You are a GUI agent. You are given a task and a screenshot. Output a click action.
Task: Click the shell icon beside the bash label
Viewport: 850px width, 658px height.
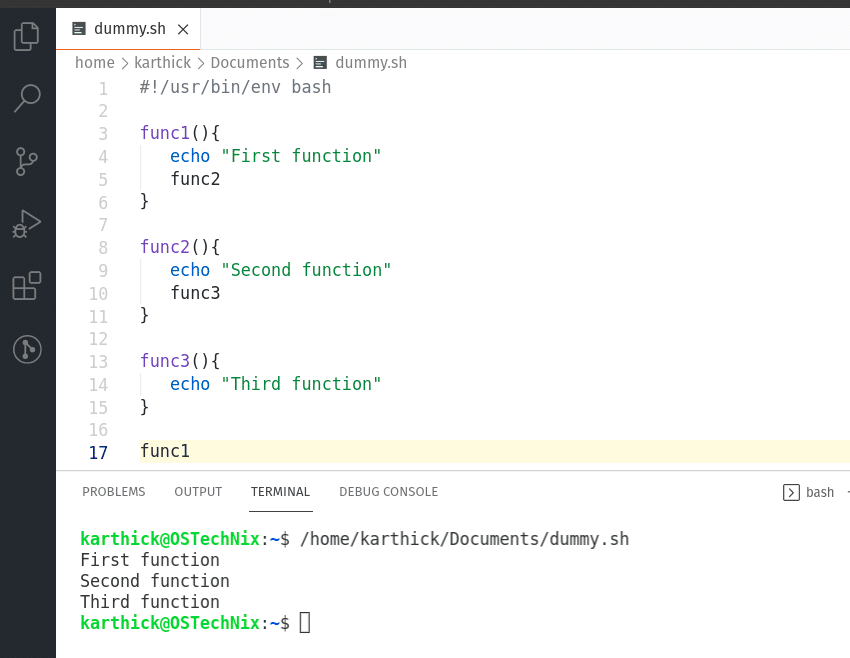coord(789,492)
